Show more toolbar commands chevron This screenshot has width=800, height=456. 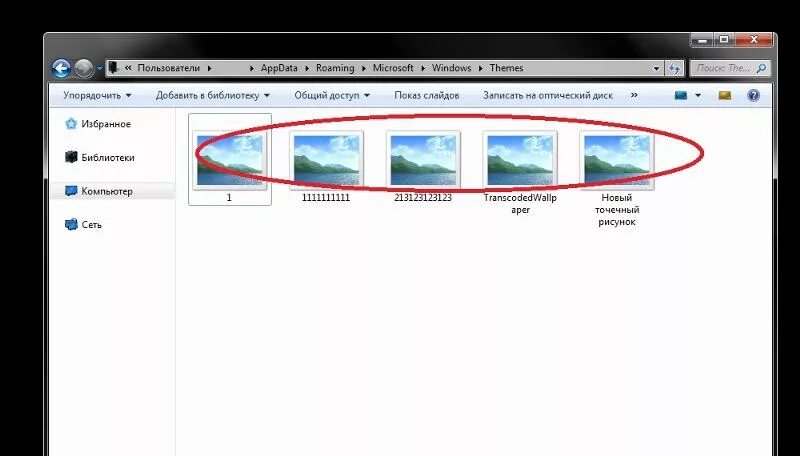[634, 95]
